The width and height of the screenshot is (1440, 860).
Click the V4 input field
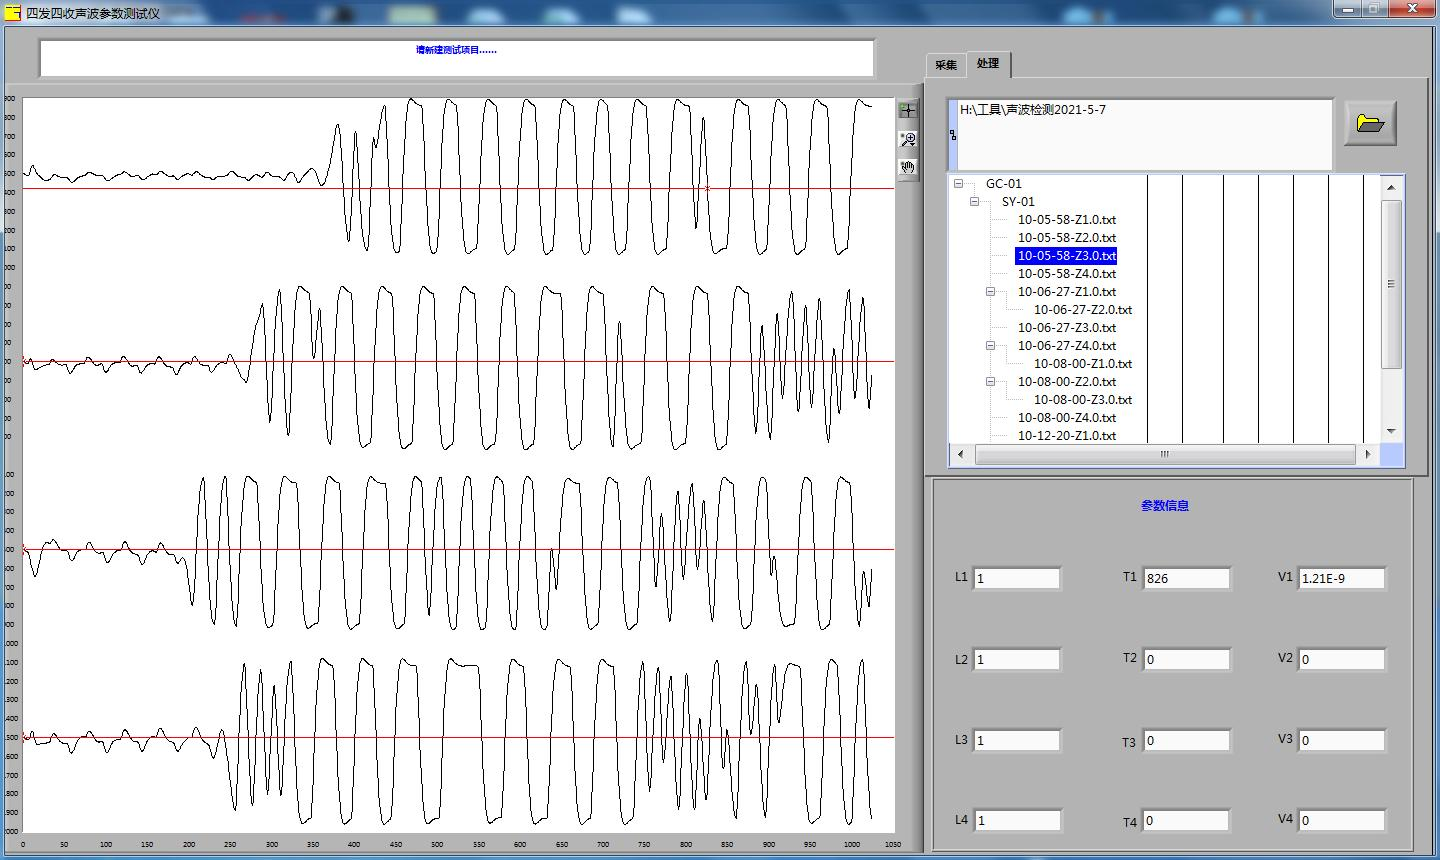tap(1342, 820)
